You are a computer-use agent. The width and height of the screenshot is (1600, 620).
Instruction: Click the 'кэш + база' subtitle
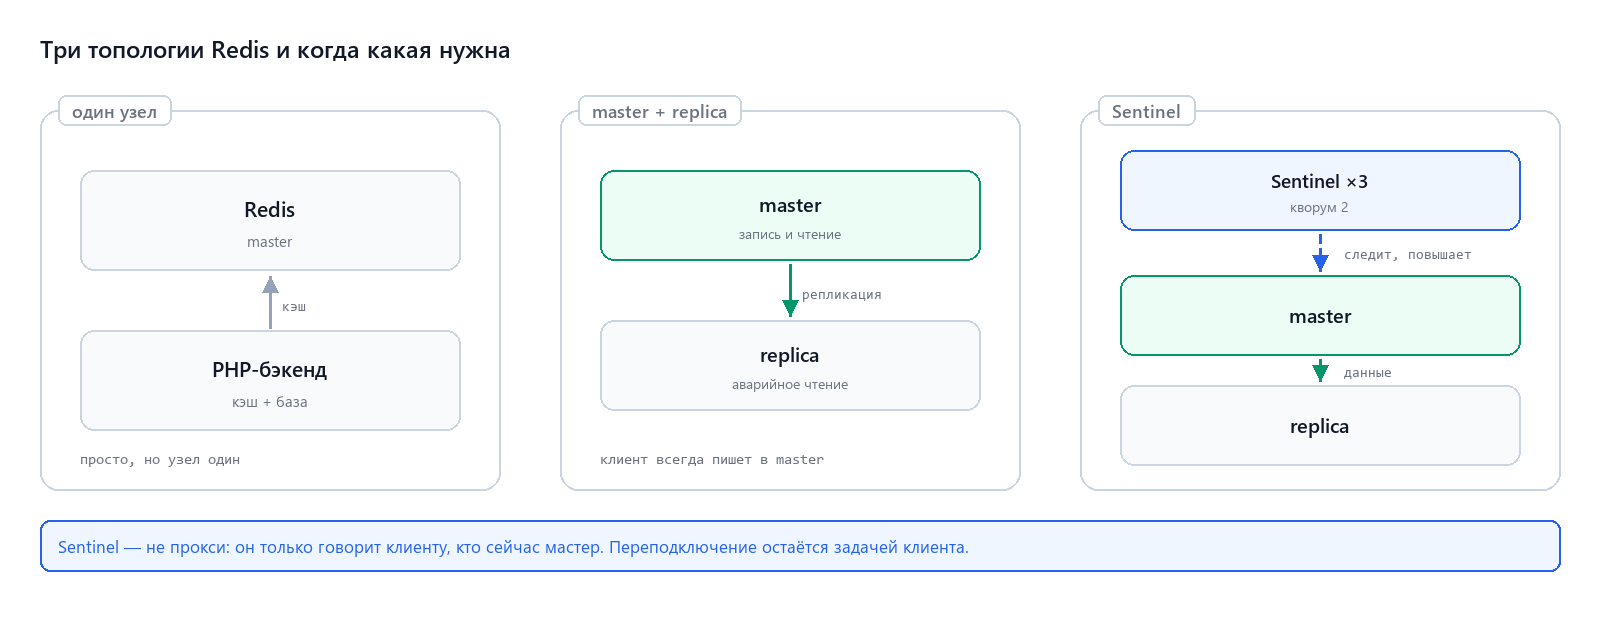tap(270, 402)
